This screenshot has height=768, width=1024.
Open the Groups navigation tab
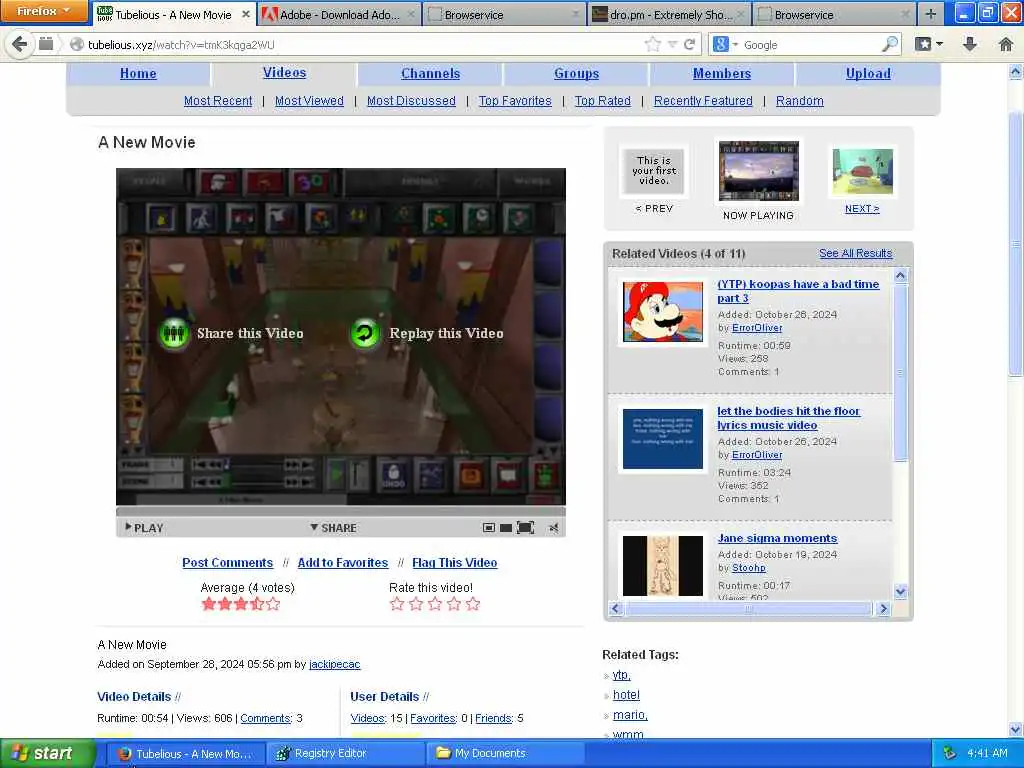[x=577, y=74]
